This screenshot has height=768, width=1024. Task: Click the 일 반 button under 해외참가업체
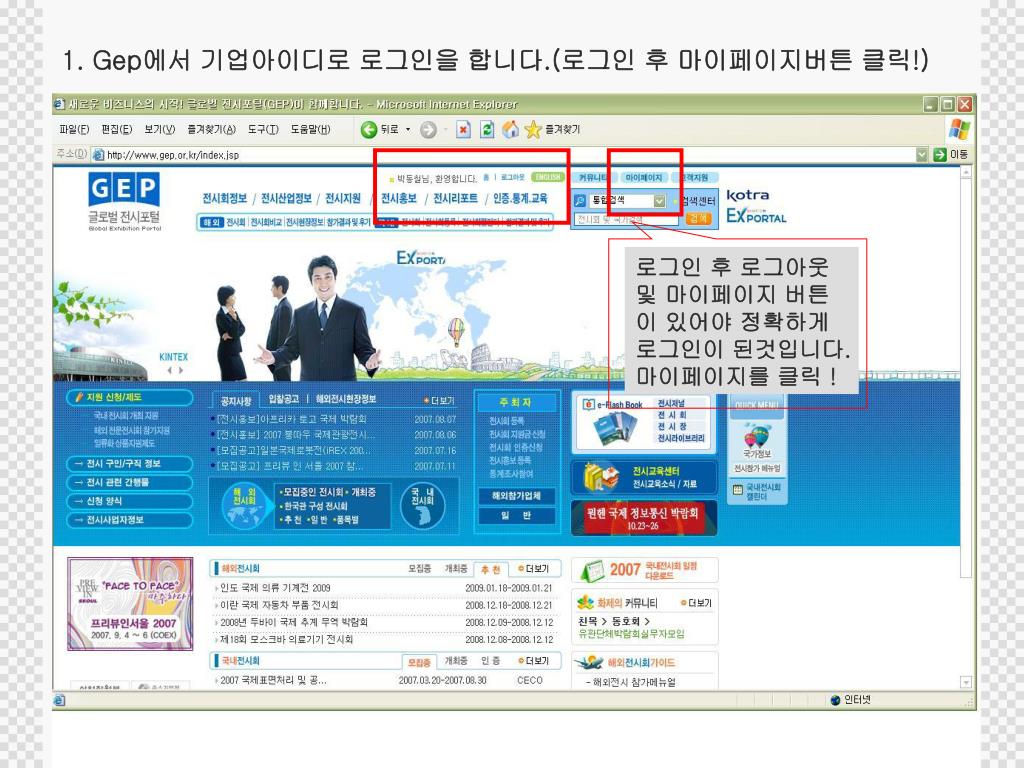pos(516,516)
